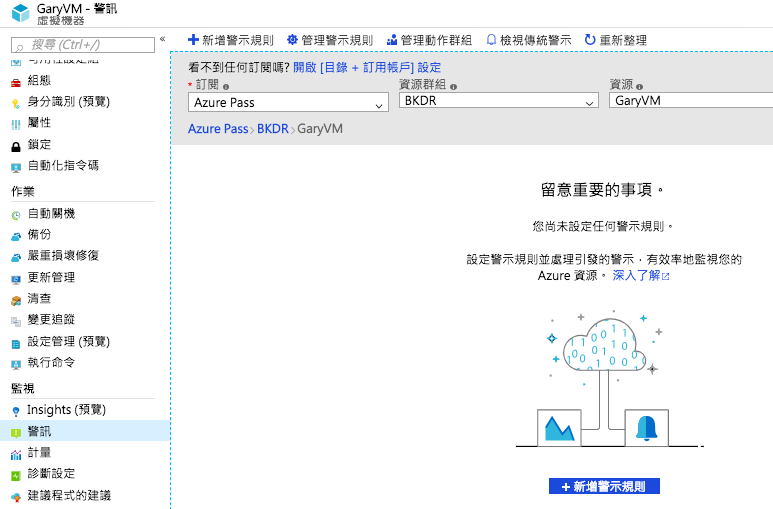Click the box icon beside 清查
This screenshot has width=773, height=509.
click(x=16, y=300)
